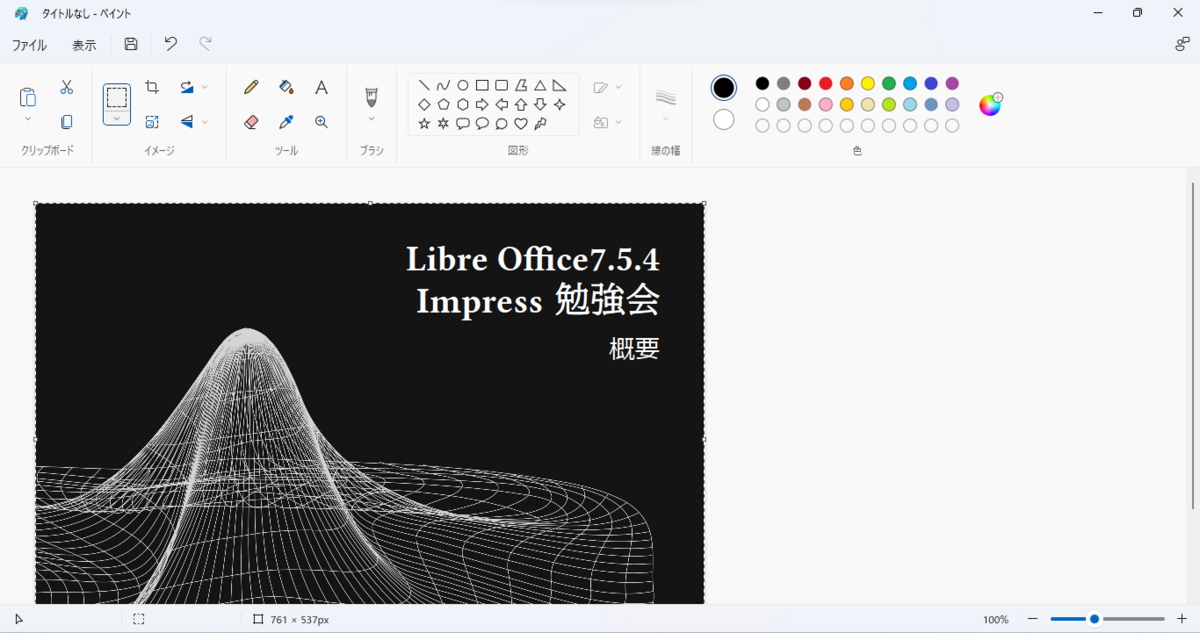Screen dimensions: 1200x633
Task: Click the share icon at top right
Action: 1182,44
